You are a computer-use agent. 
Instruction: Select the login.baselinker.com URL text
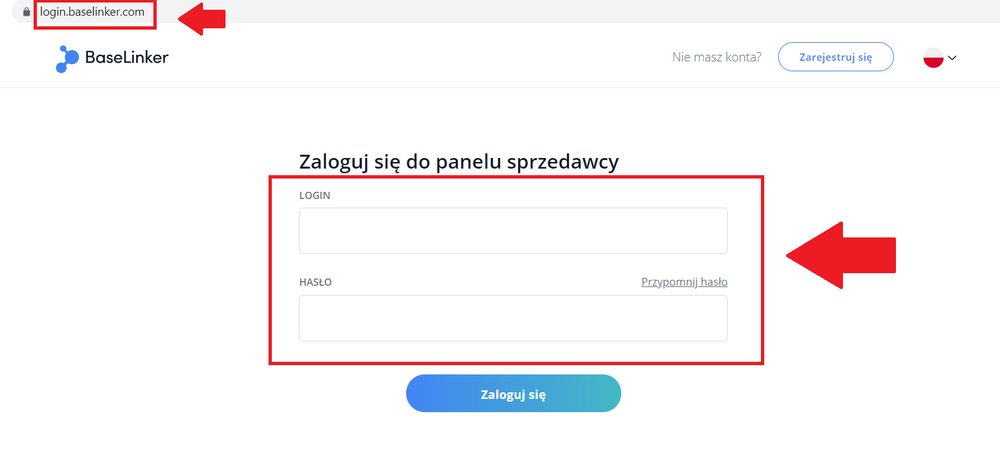92,12
